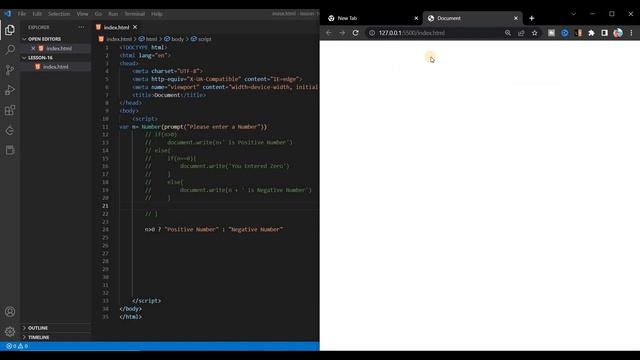
Task: Select the index.html editor tab
Action: click(116, 27)
